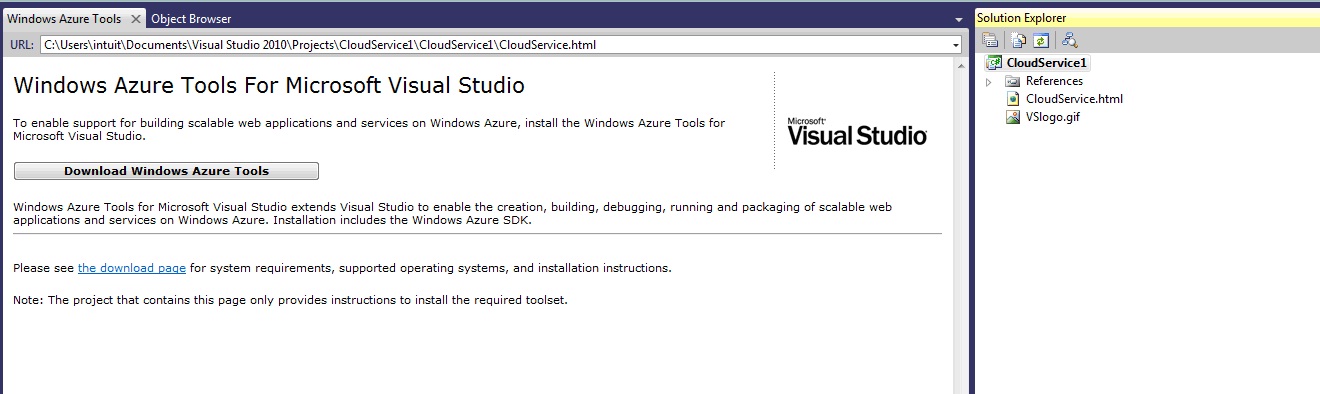The image size is (1320, 394).
Task: Click the References folder icon
Action: point(1013,81)
